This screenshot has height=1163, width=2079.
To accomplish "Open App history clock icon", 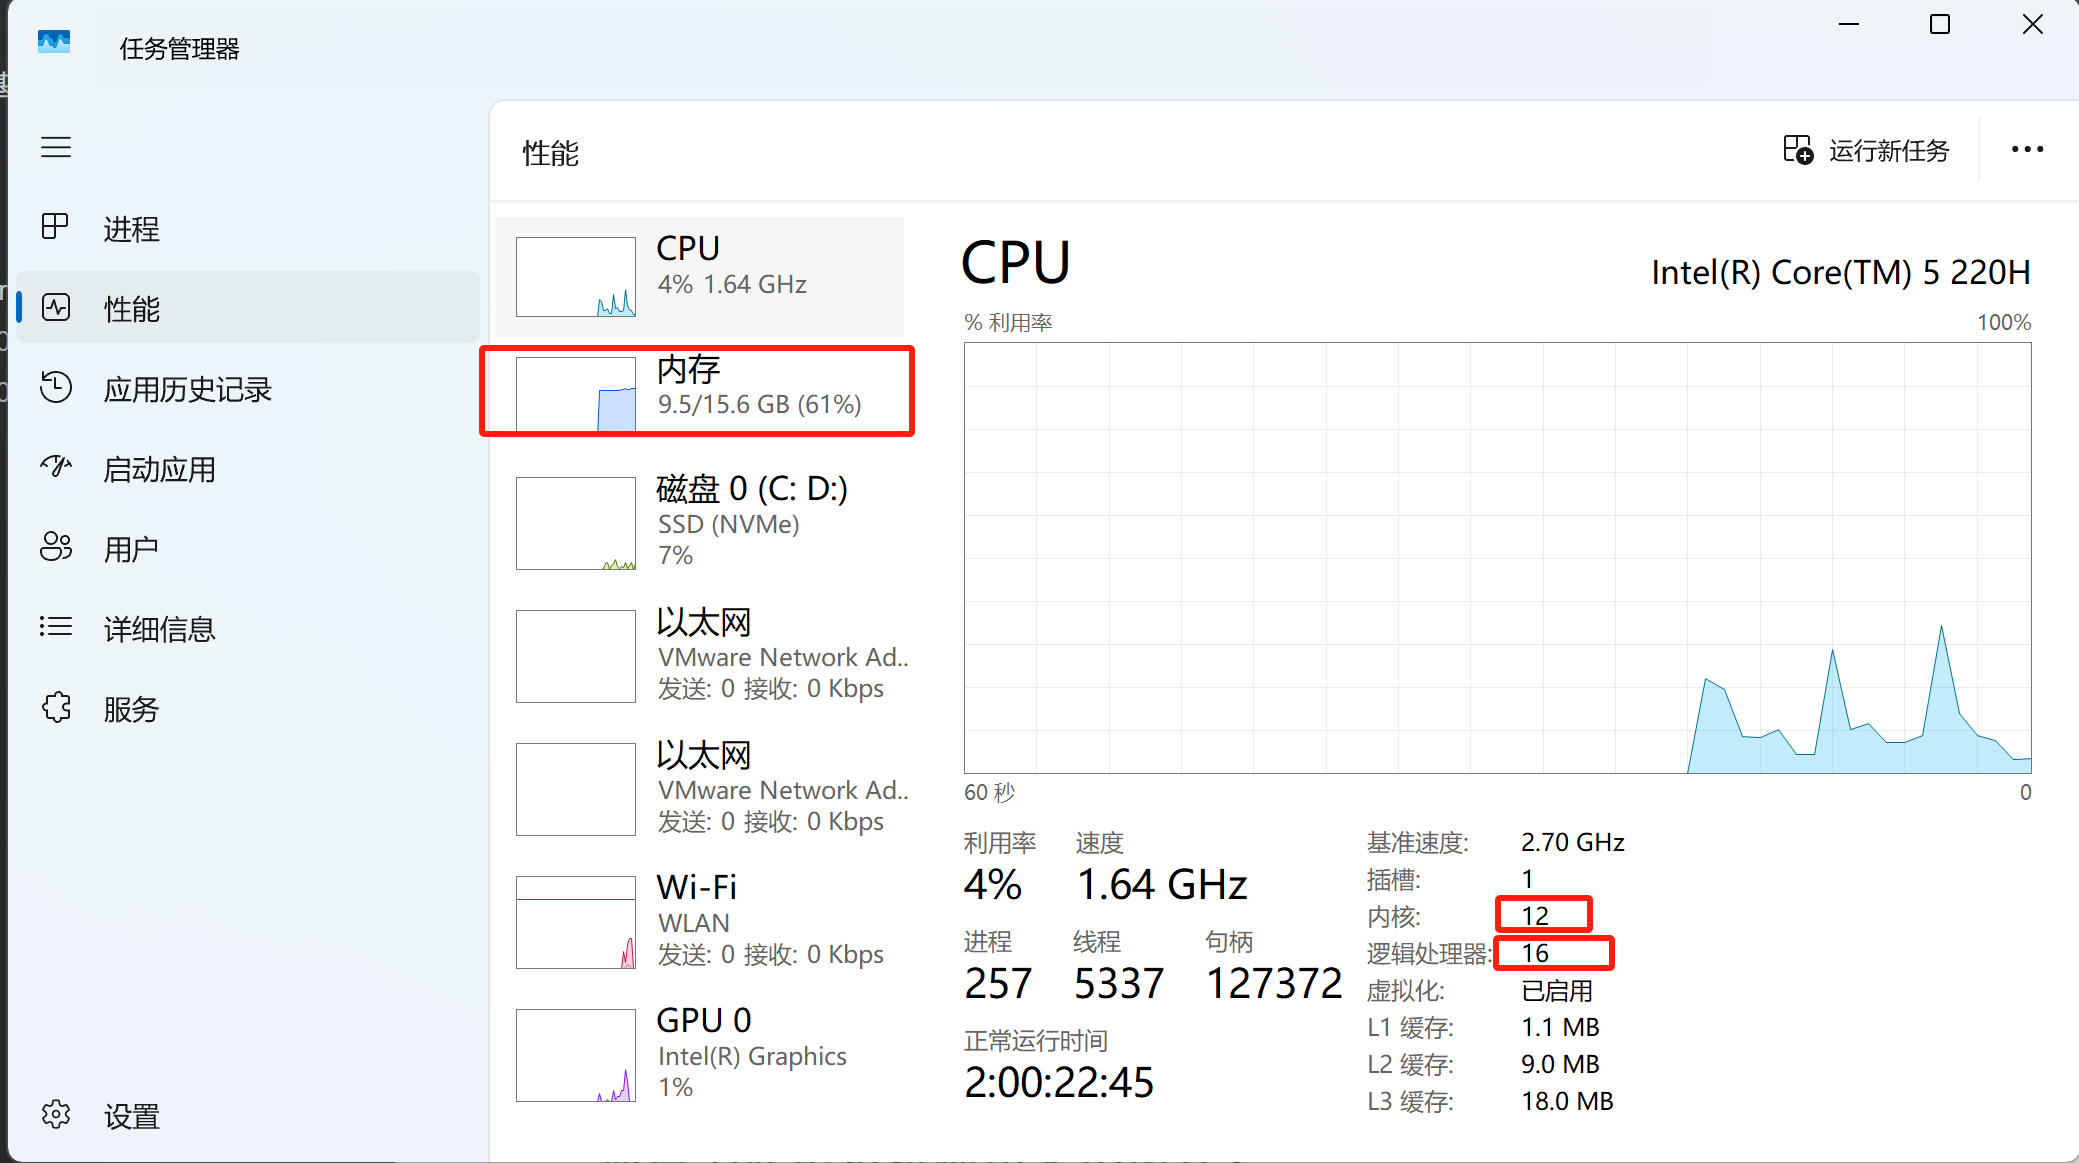I will [x=56, y=388].
